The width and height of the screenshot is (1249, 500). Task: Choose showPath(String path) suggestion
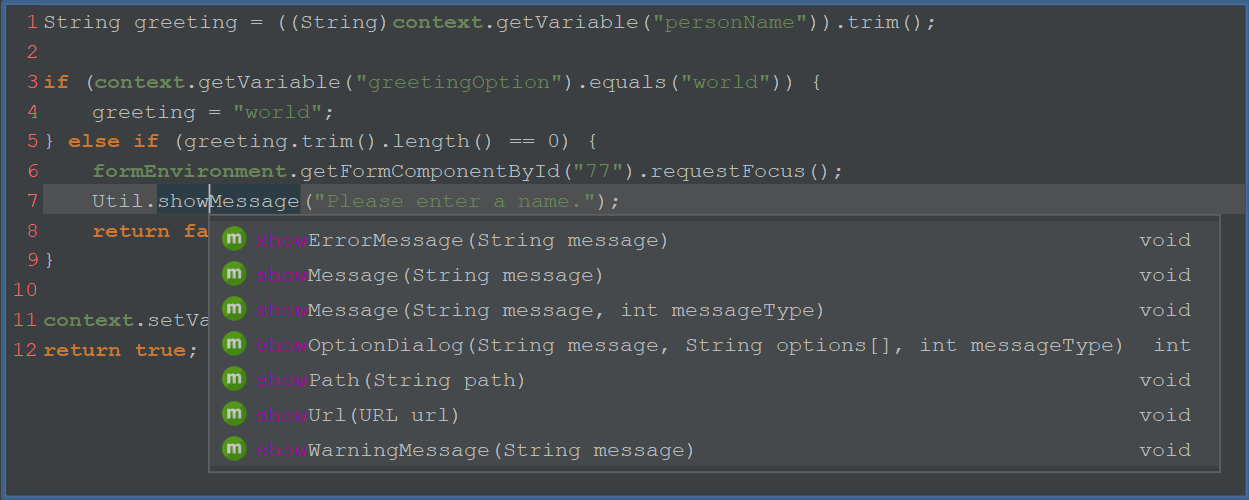tap(714, 380)
